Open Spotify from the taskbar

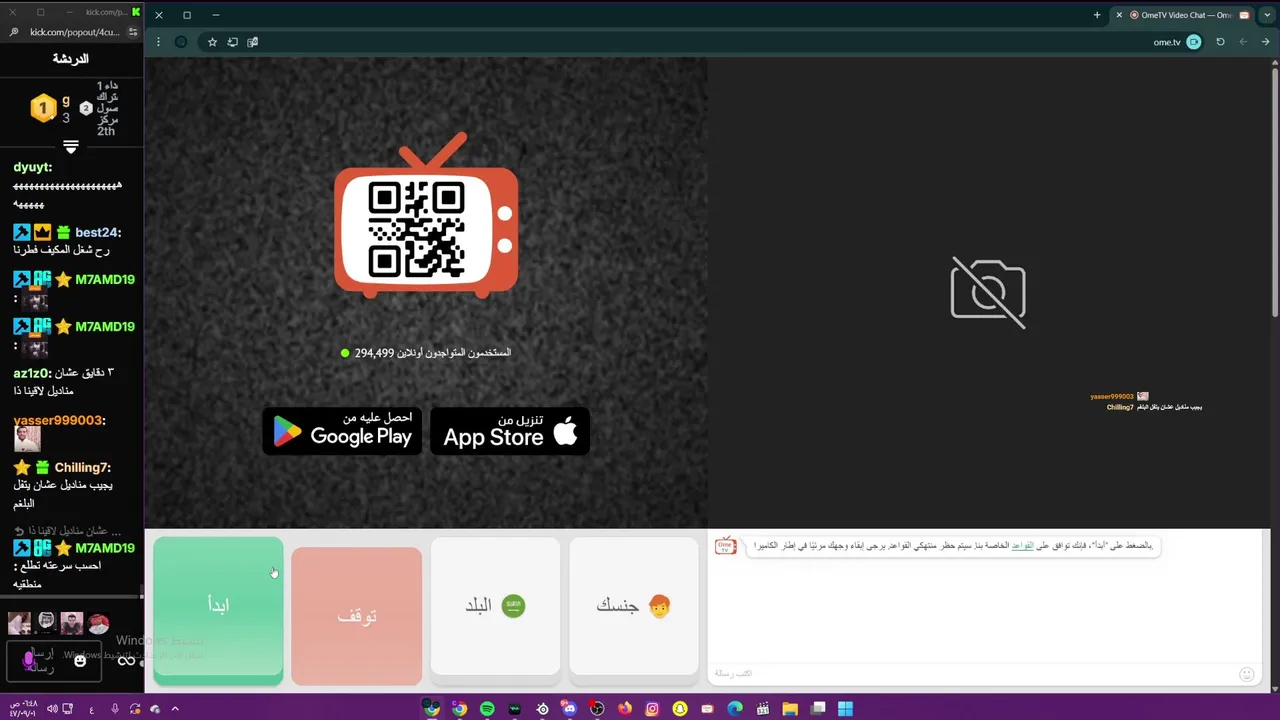click(487, 709)
